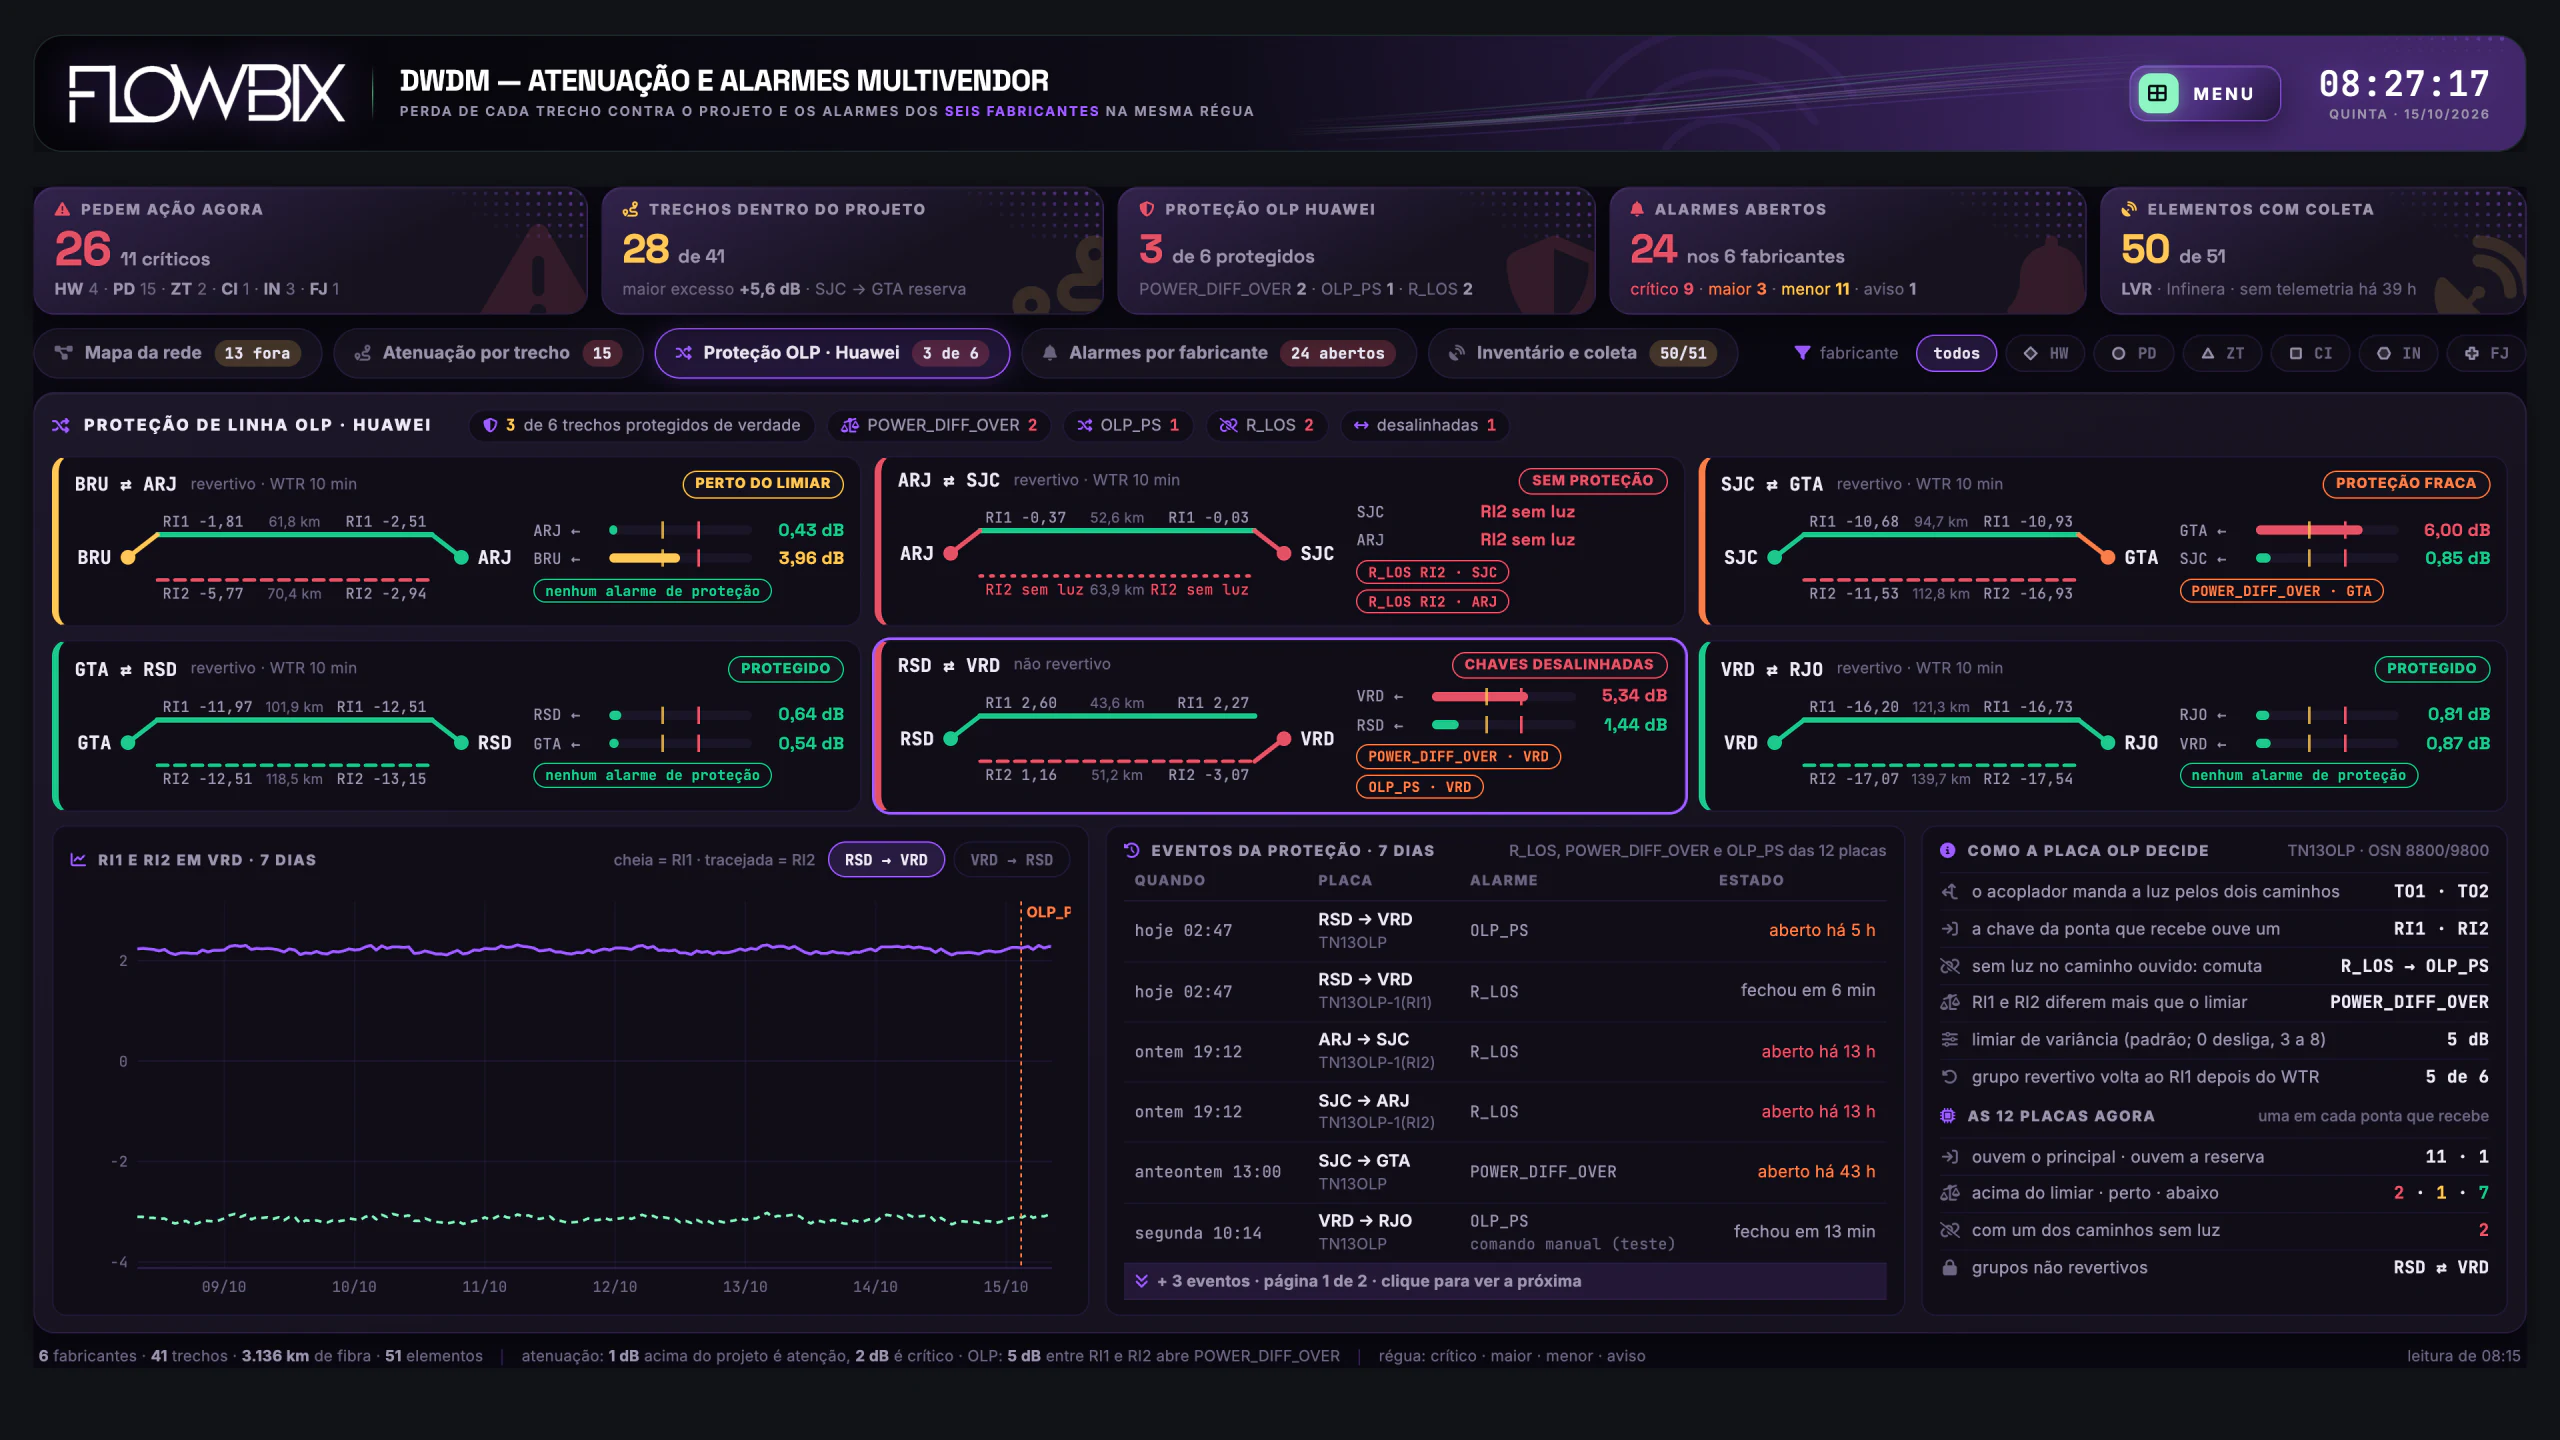Click the VRD 5,34 dB difference bar
2560x1440 pixels.
point(1503,696)
